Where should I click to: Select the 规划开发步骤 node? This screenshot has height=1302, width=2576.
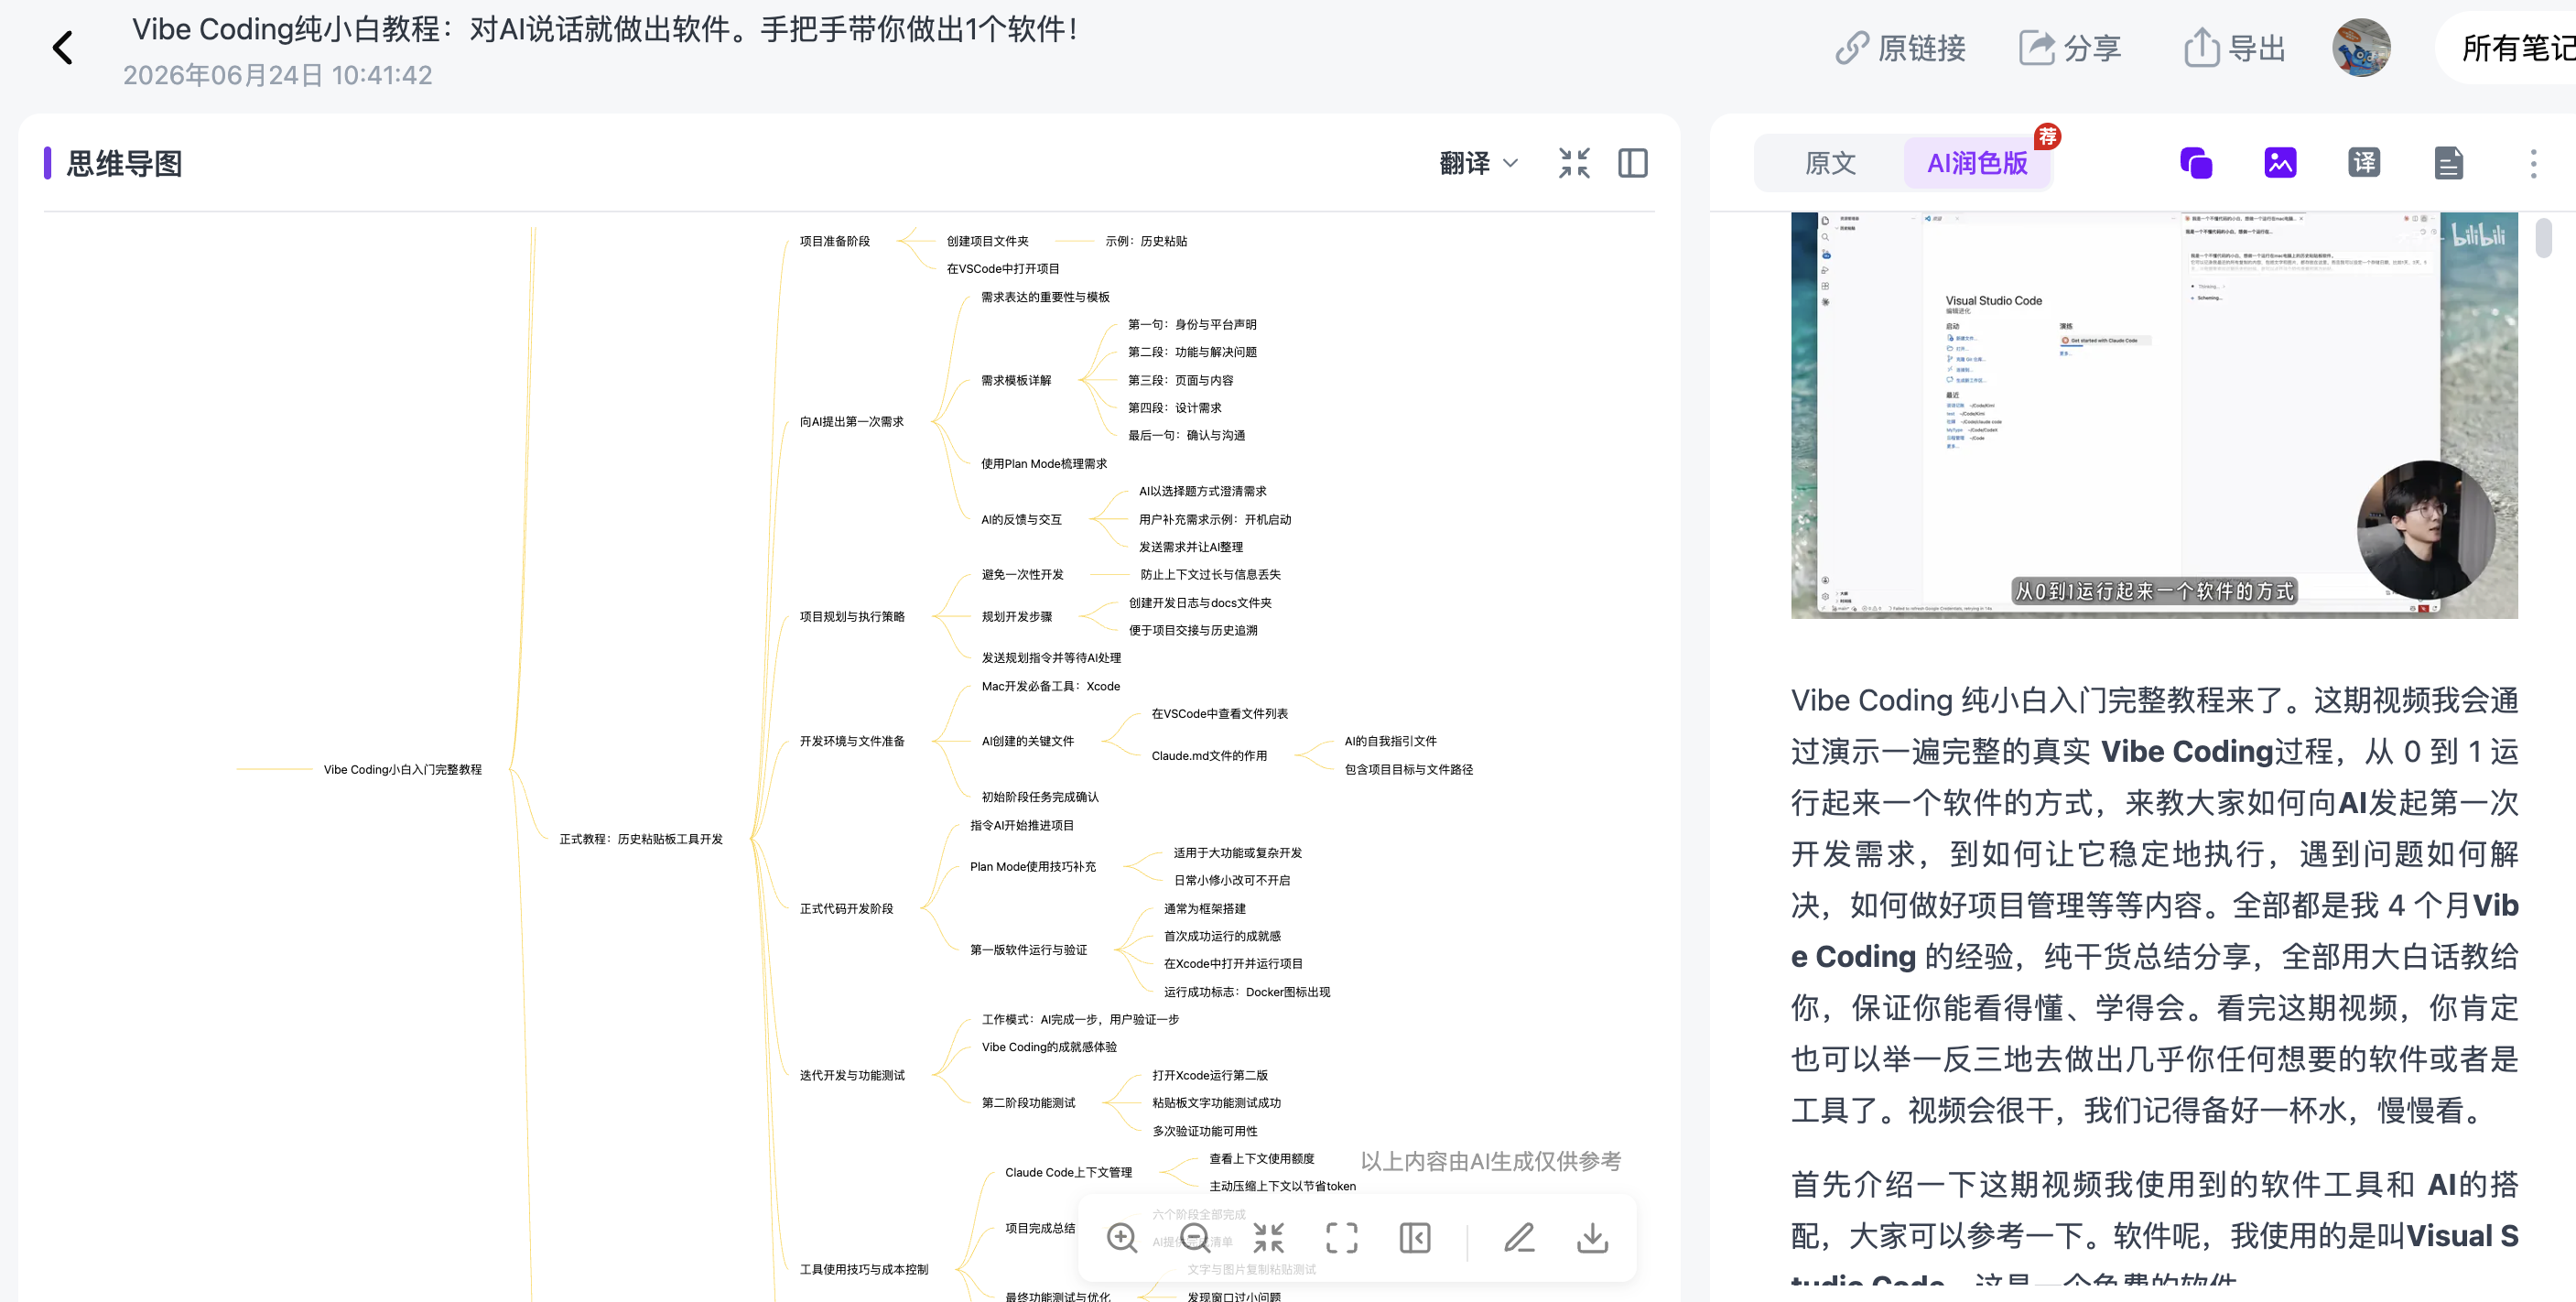point(1016,616)
